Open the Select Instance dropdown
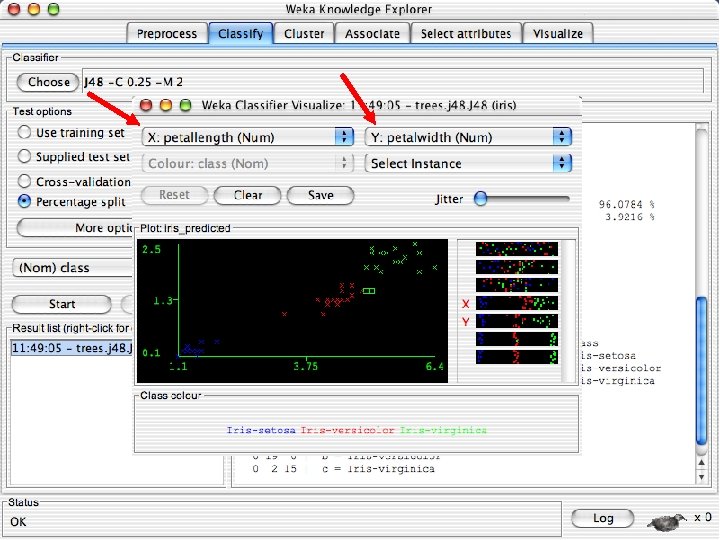This screenshot has width=720, height=540. (468, 163)
